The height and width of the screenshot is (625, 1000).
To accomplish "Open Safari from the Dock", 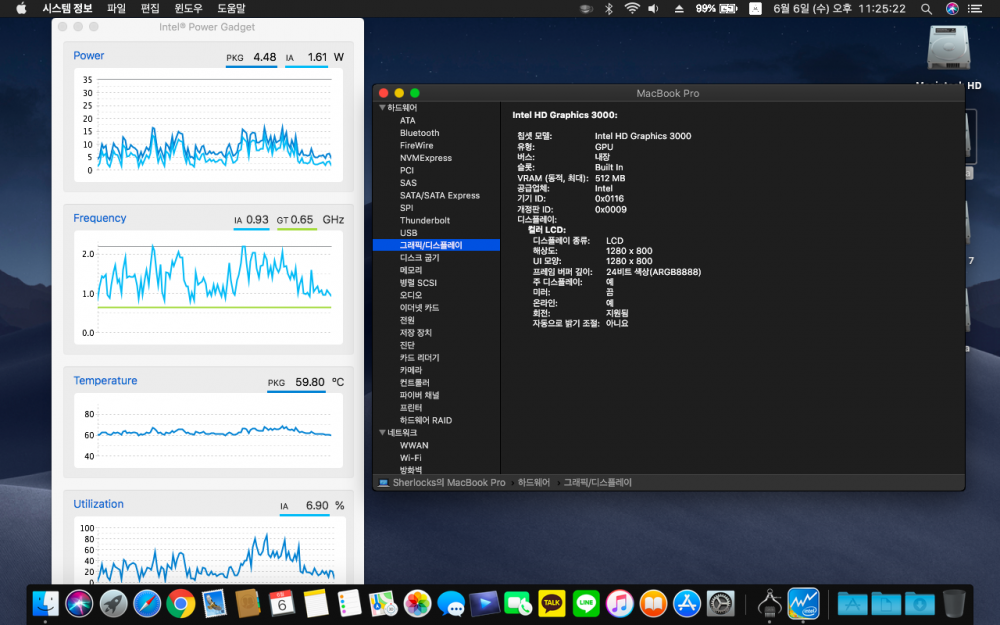I will pos(147,603).
